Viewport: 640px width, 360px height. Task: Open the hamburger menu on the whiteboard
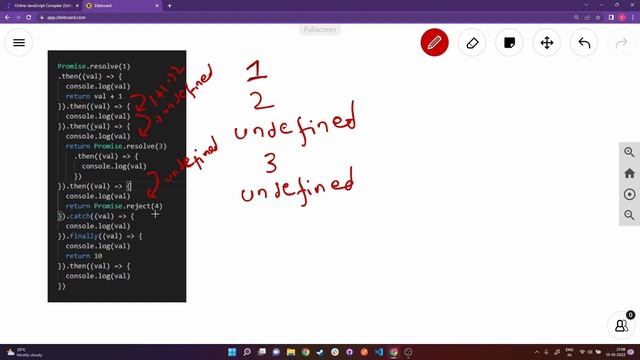pos(19,42)
